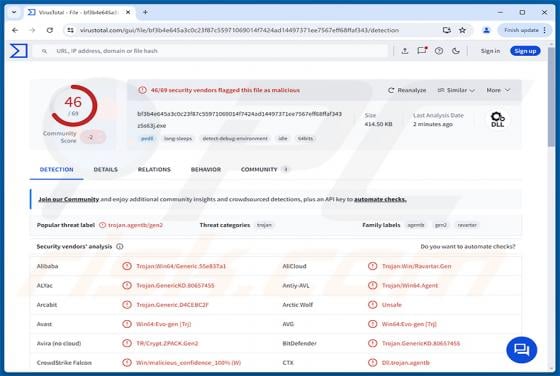Click the ravartar family label

point(467,225)
